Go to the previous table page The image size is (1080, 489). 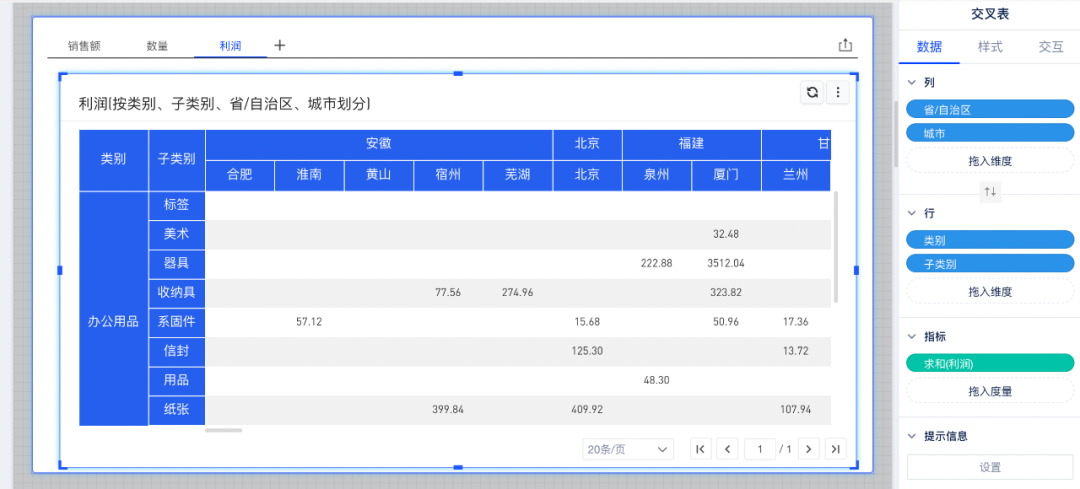click(728, 450)
